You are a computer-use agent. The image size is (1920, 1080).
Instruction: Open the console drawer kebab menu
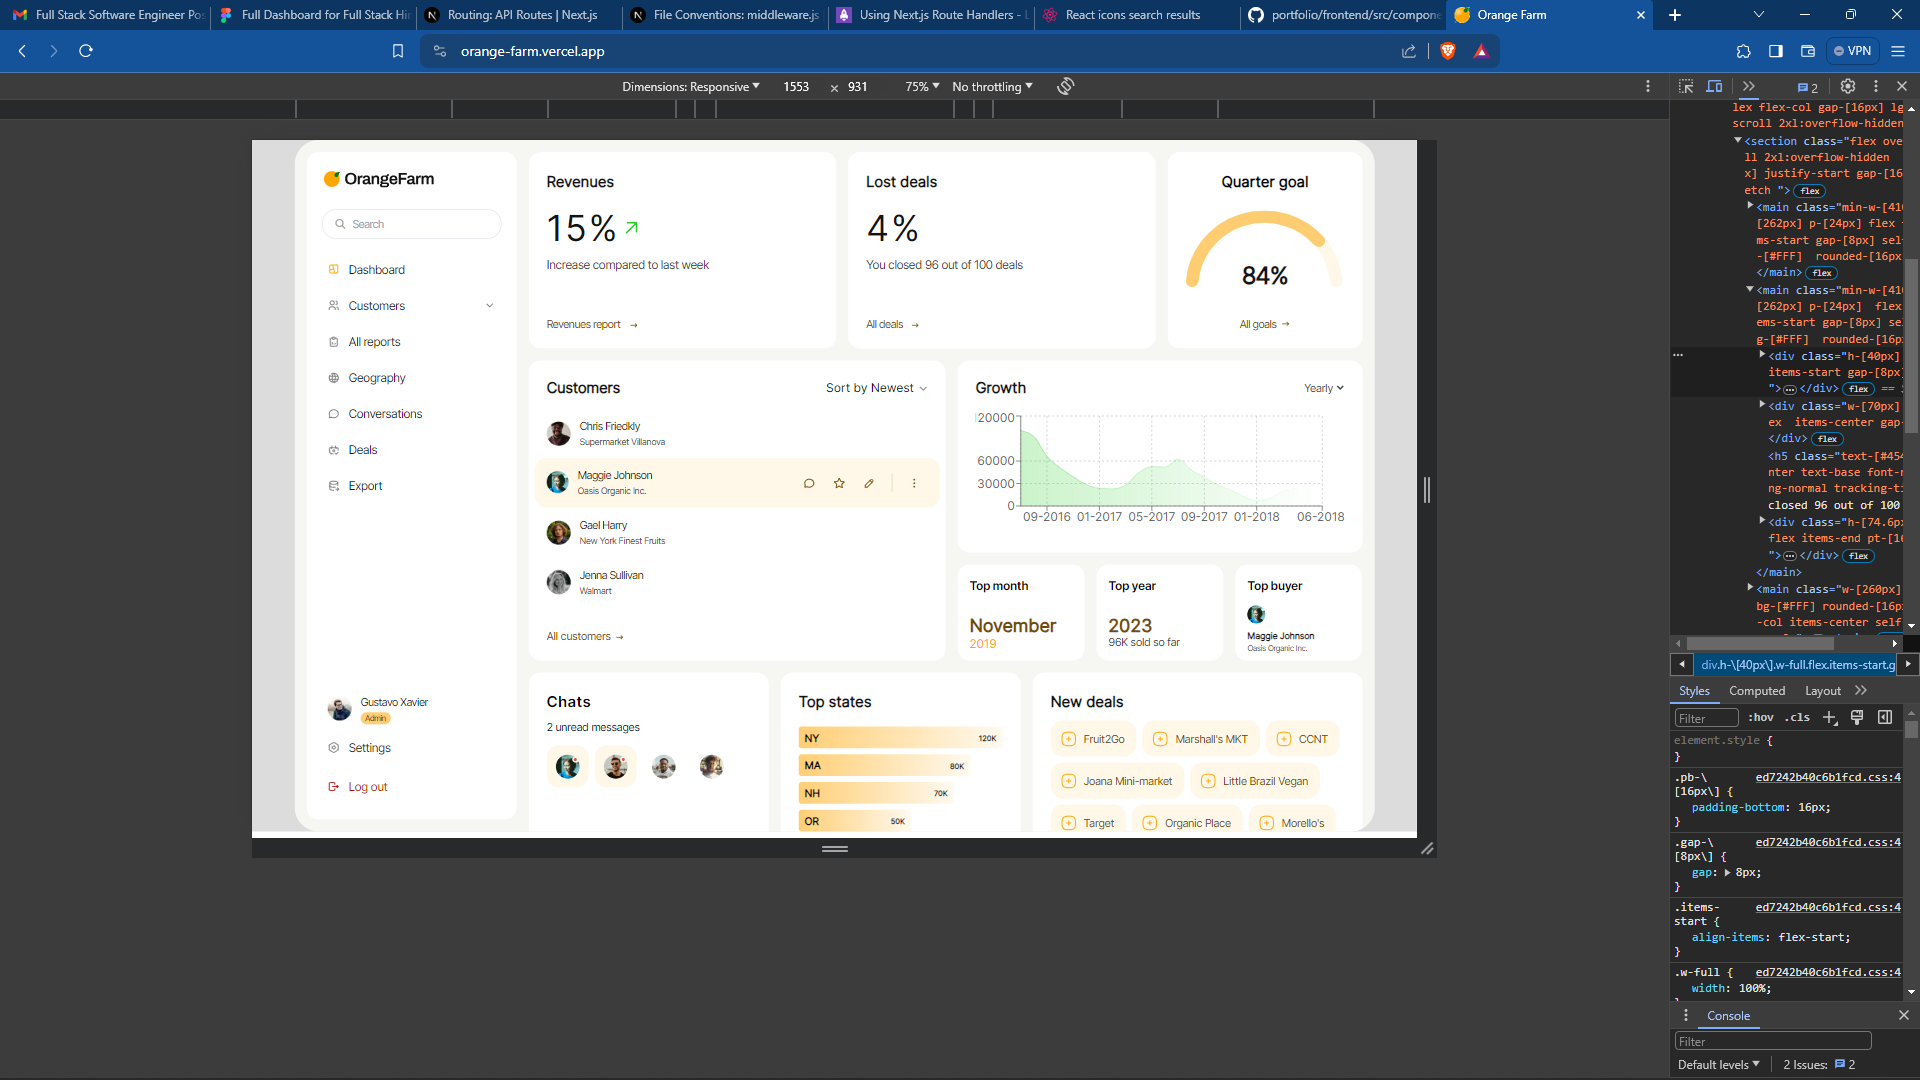tap(1686, 1015)
